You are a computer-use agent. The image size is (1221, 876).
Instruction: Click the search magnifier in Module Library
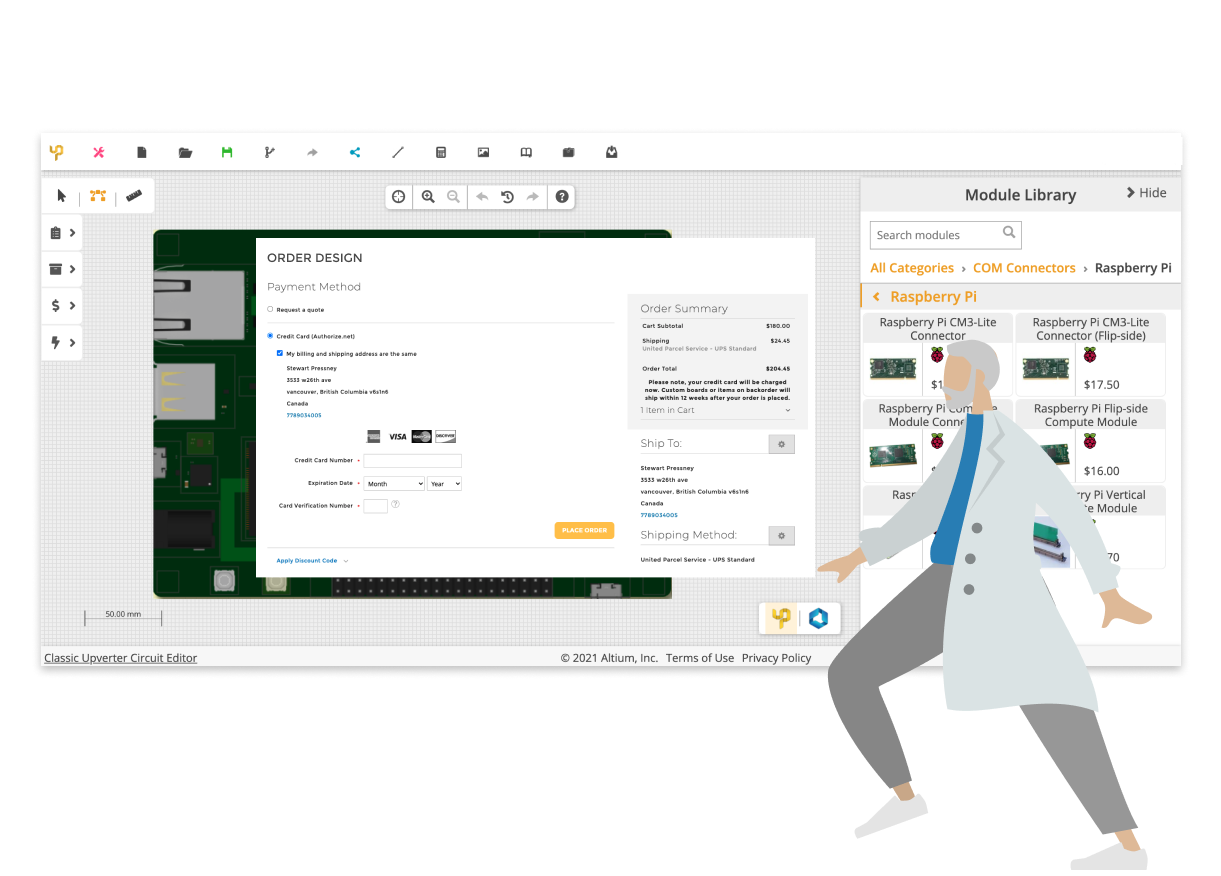click(1009, 233)
